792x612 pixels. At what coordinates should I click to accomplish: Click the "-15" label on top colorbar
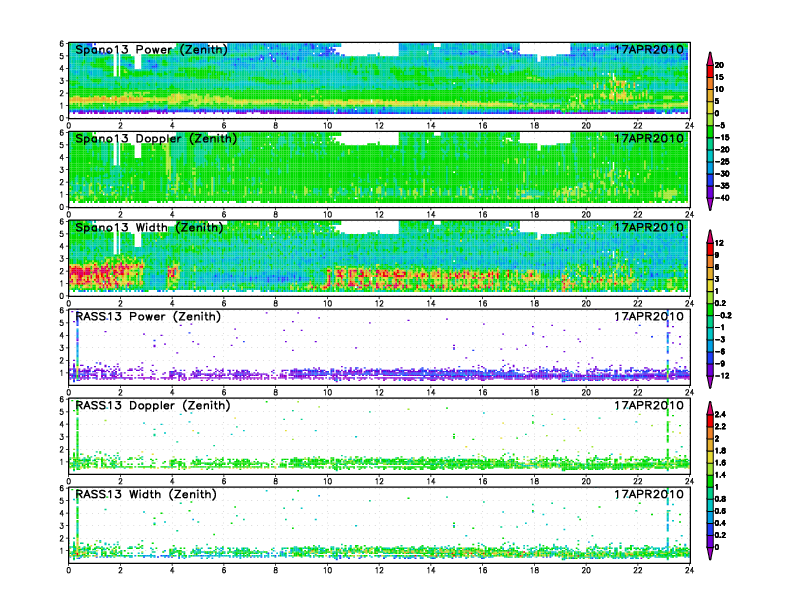coord(722,137)
